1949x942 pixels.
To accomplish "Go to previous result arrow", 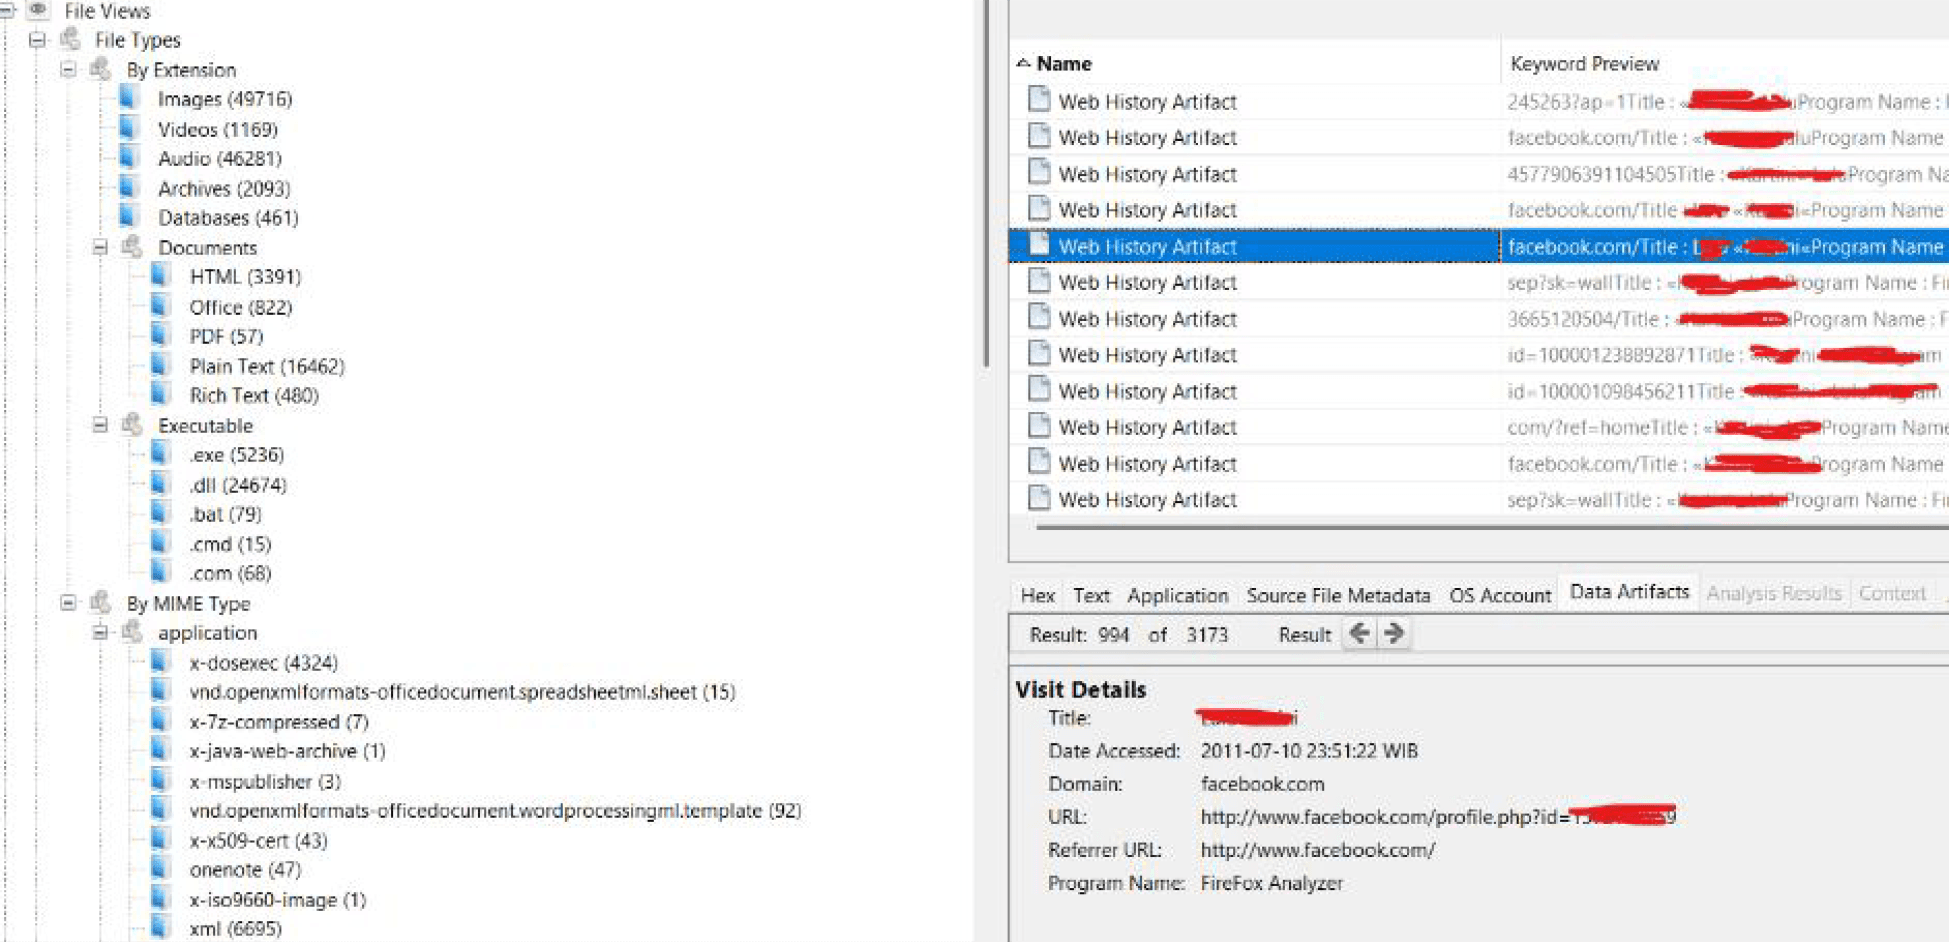I will pos(1359,633).
